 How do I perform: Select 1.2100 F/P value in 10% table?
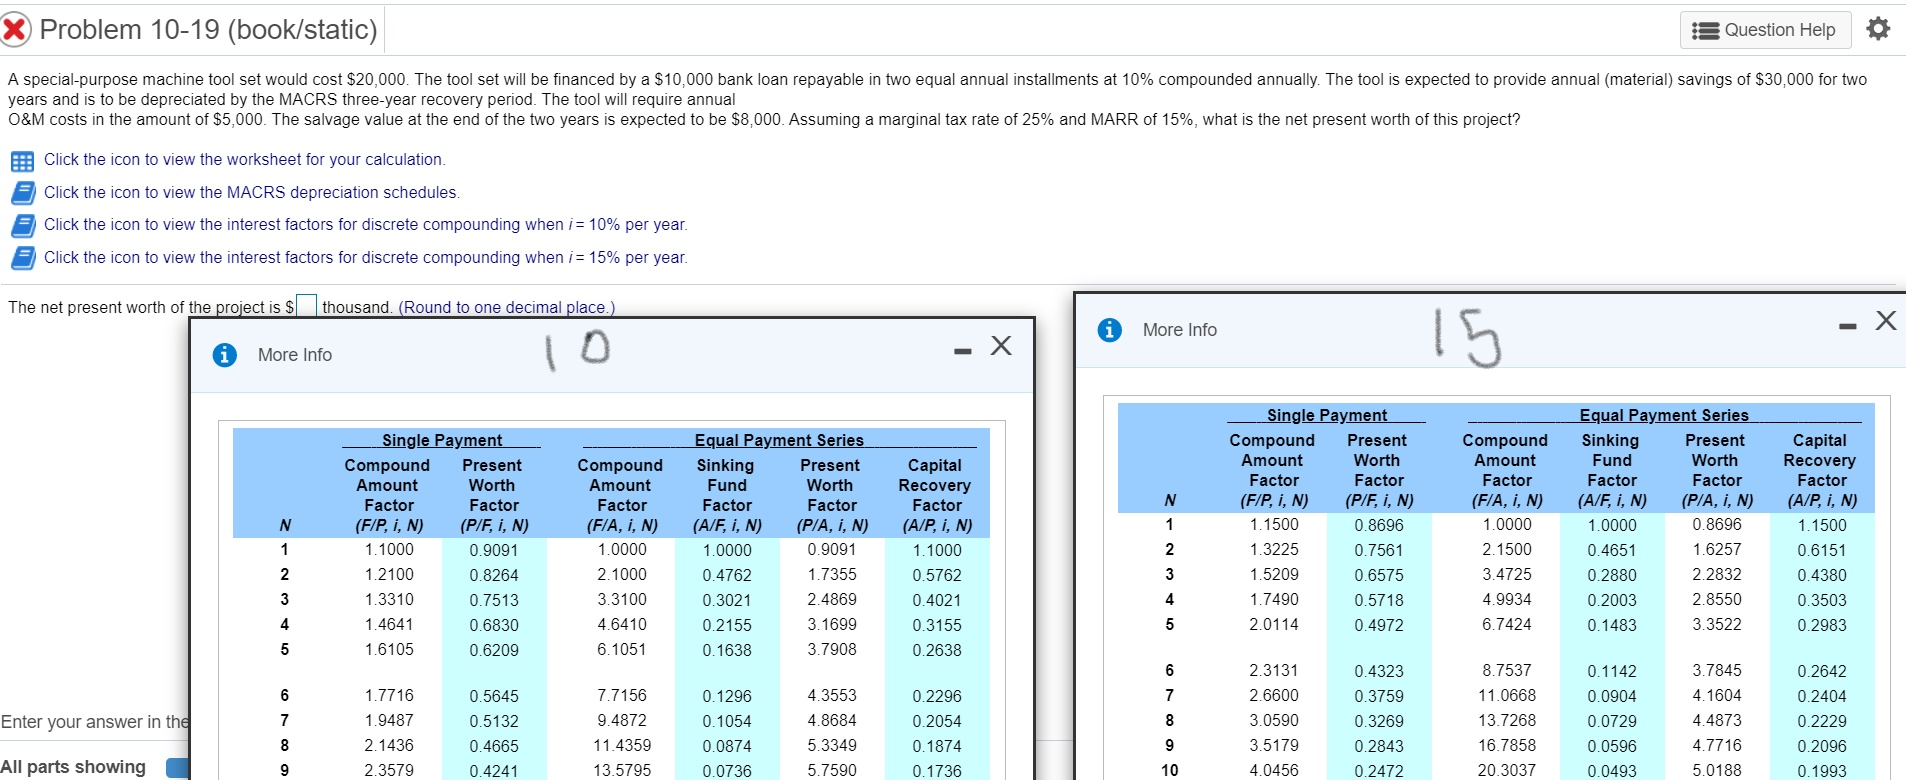click(x=389, y=575)
